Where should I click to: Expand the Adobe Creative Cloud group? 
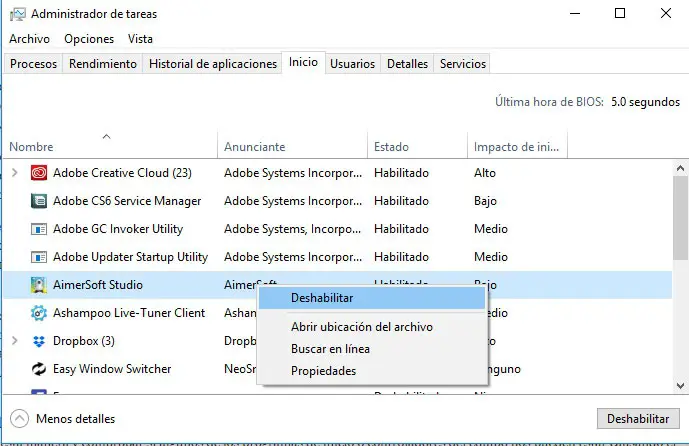tap(15, 173)
